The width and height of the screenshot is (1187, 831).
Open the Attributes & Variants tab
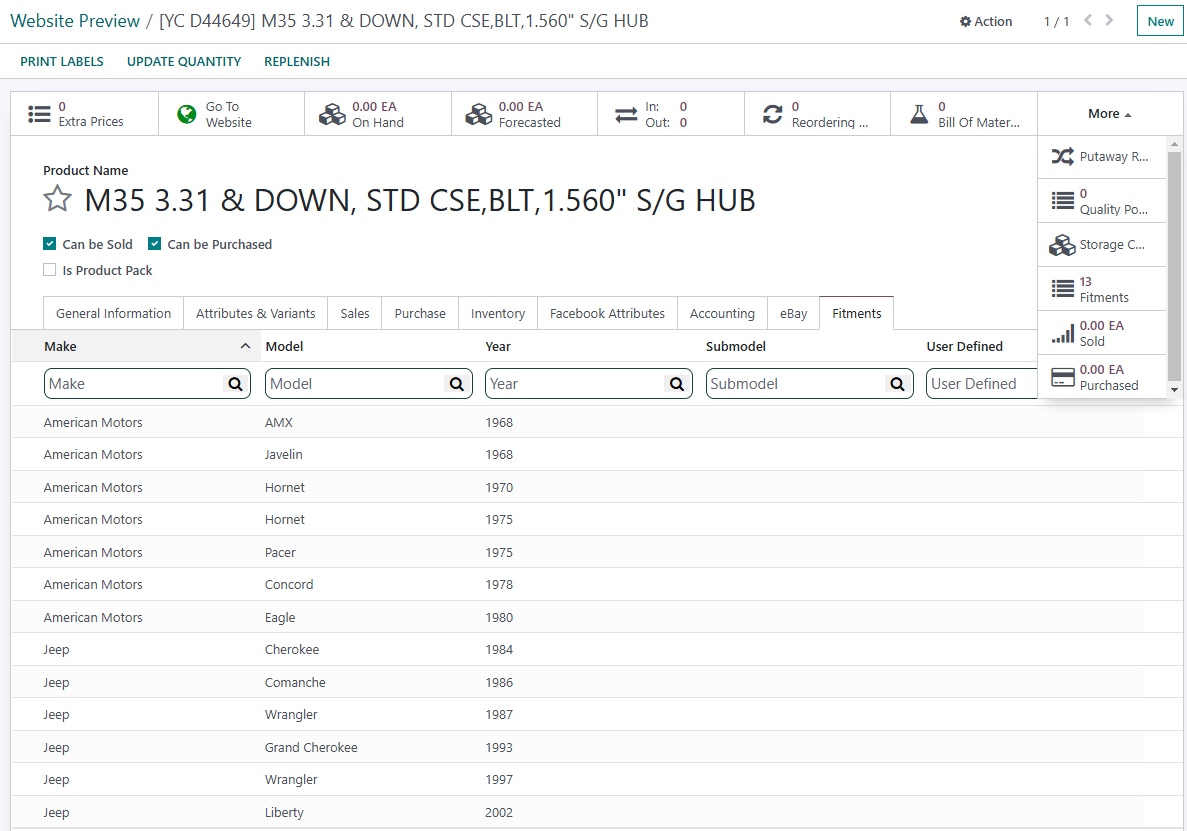[x=255, y=313]
